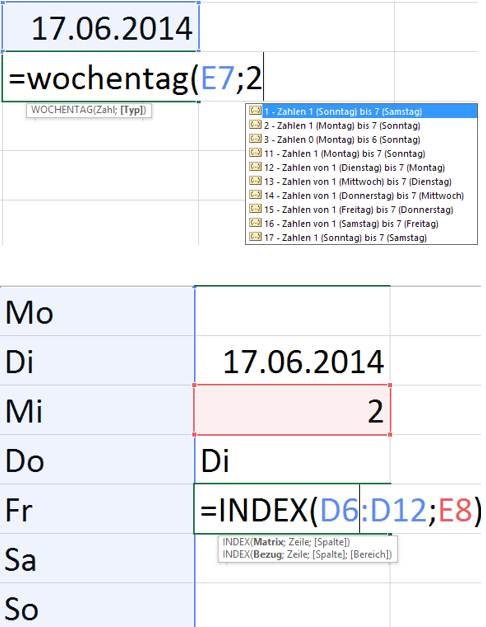Click the icon beside option 2 in the list

255,124
